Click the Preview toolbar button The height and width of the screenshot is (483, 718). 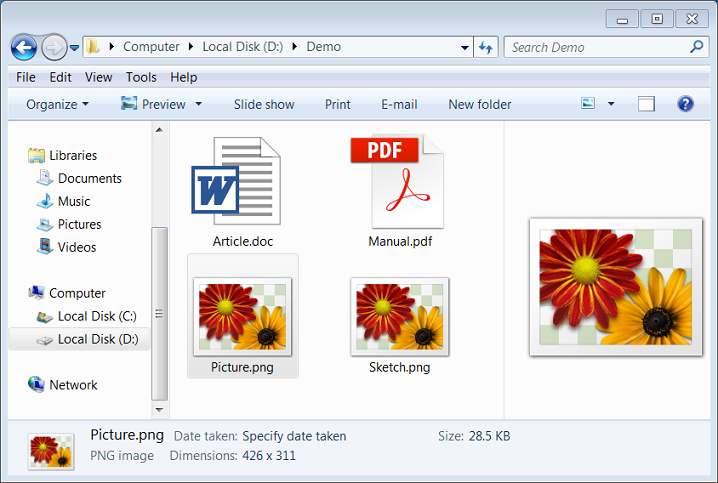coord(153,104)
